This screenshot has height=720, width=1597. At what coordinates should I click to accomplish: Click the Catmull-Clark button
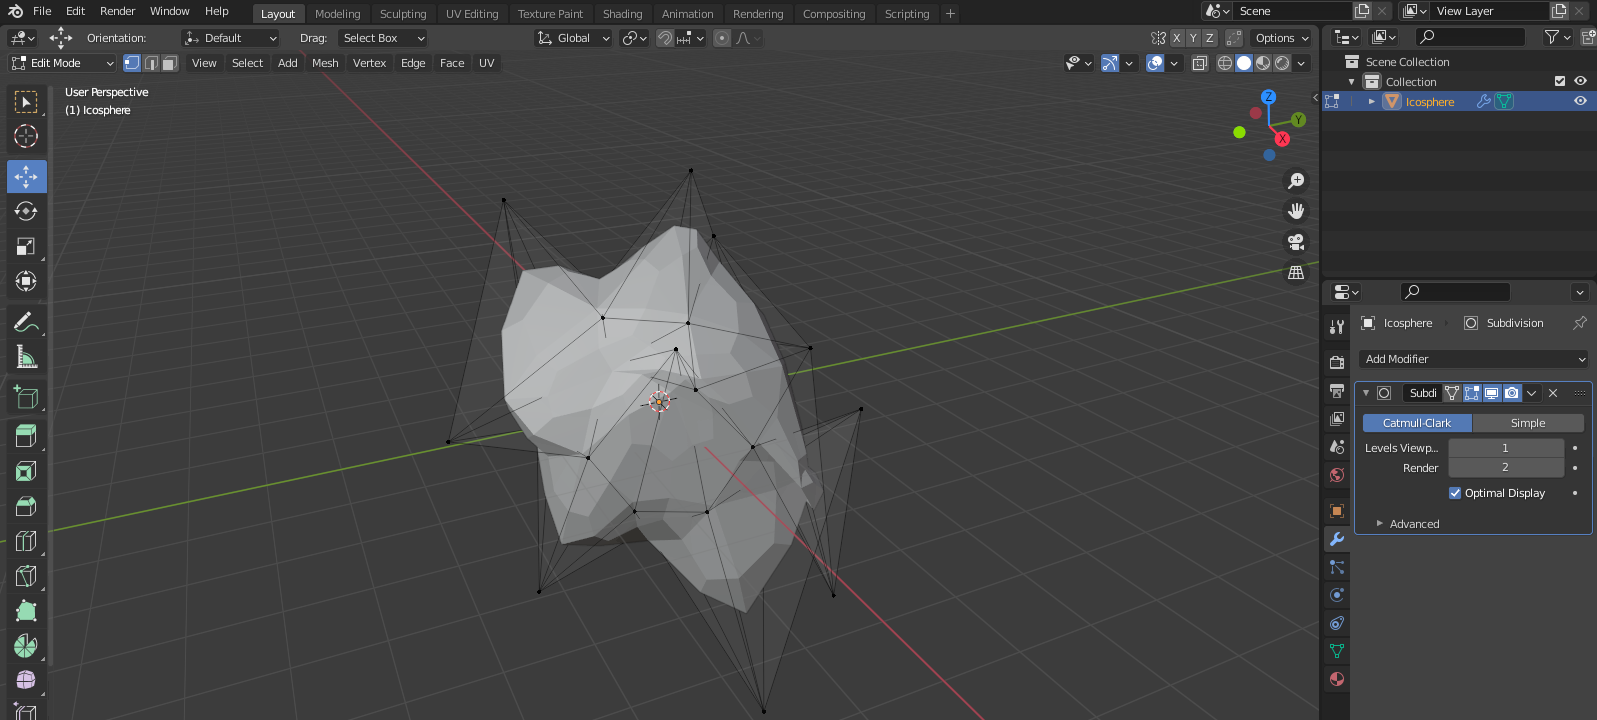(1416, 423)
